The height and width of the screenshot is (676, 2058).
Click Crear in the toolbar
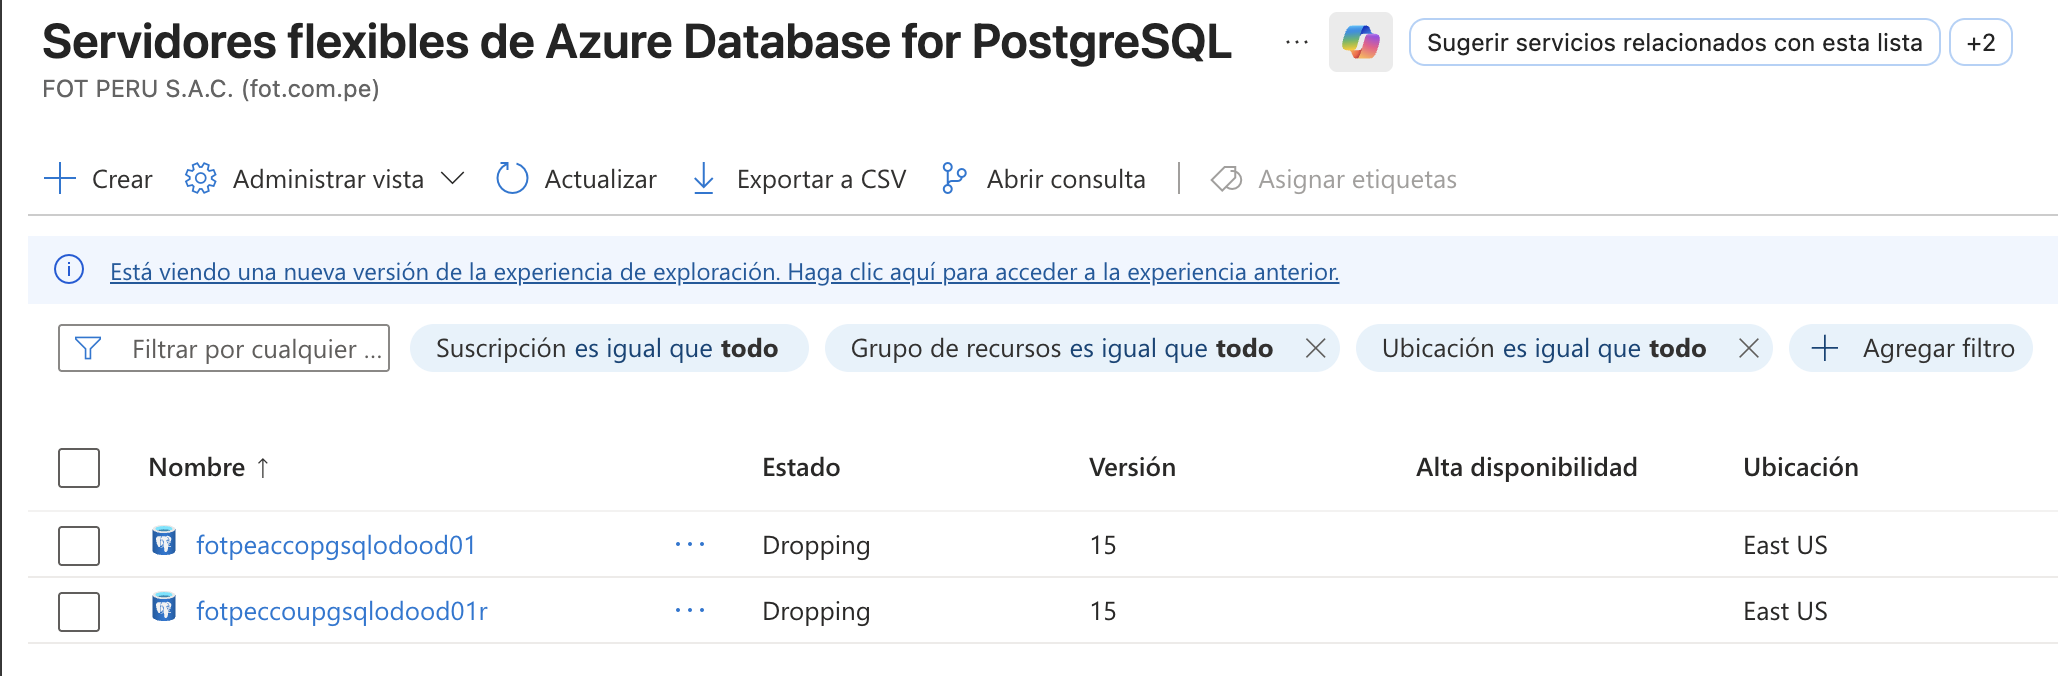pos(99,179)
